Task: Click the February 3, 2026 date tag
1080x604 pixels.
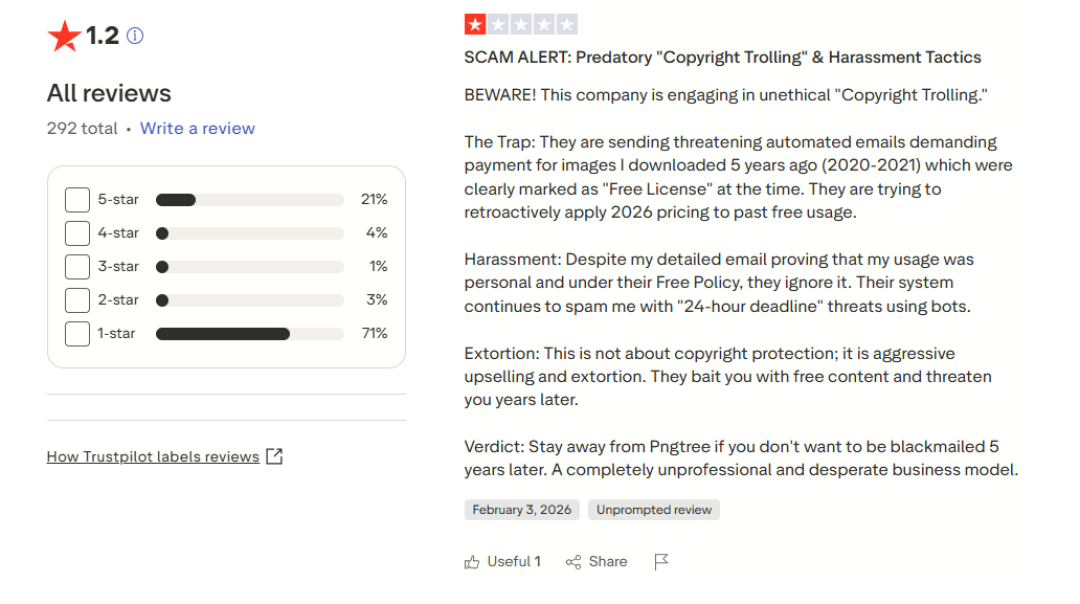Action: coord(522,510)
